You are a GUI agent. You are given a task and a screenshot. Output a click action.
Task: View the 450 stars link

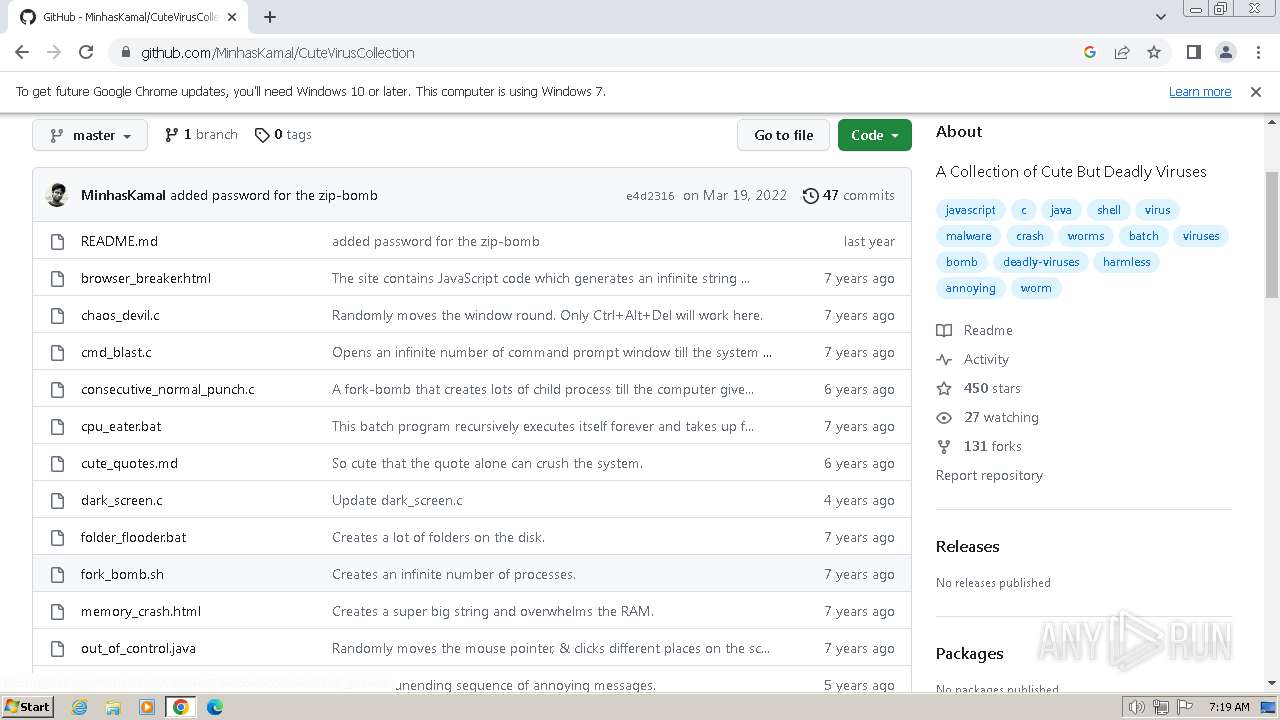pyautogui.click(x=979, y=388)
